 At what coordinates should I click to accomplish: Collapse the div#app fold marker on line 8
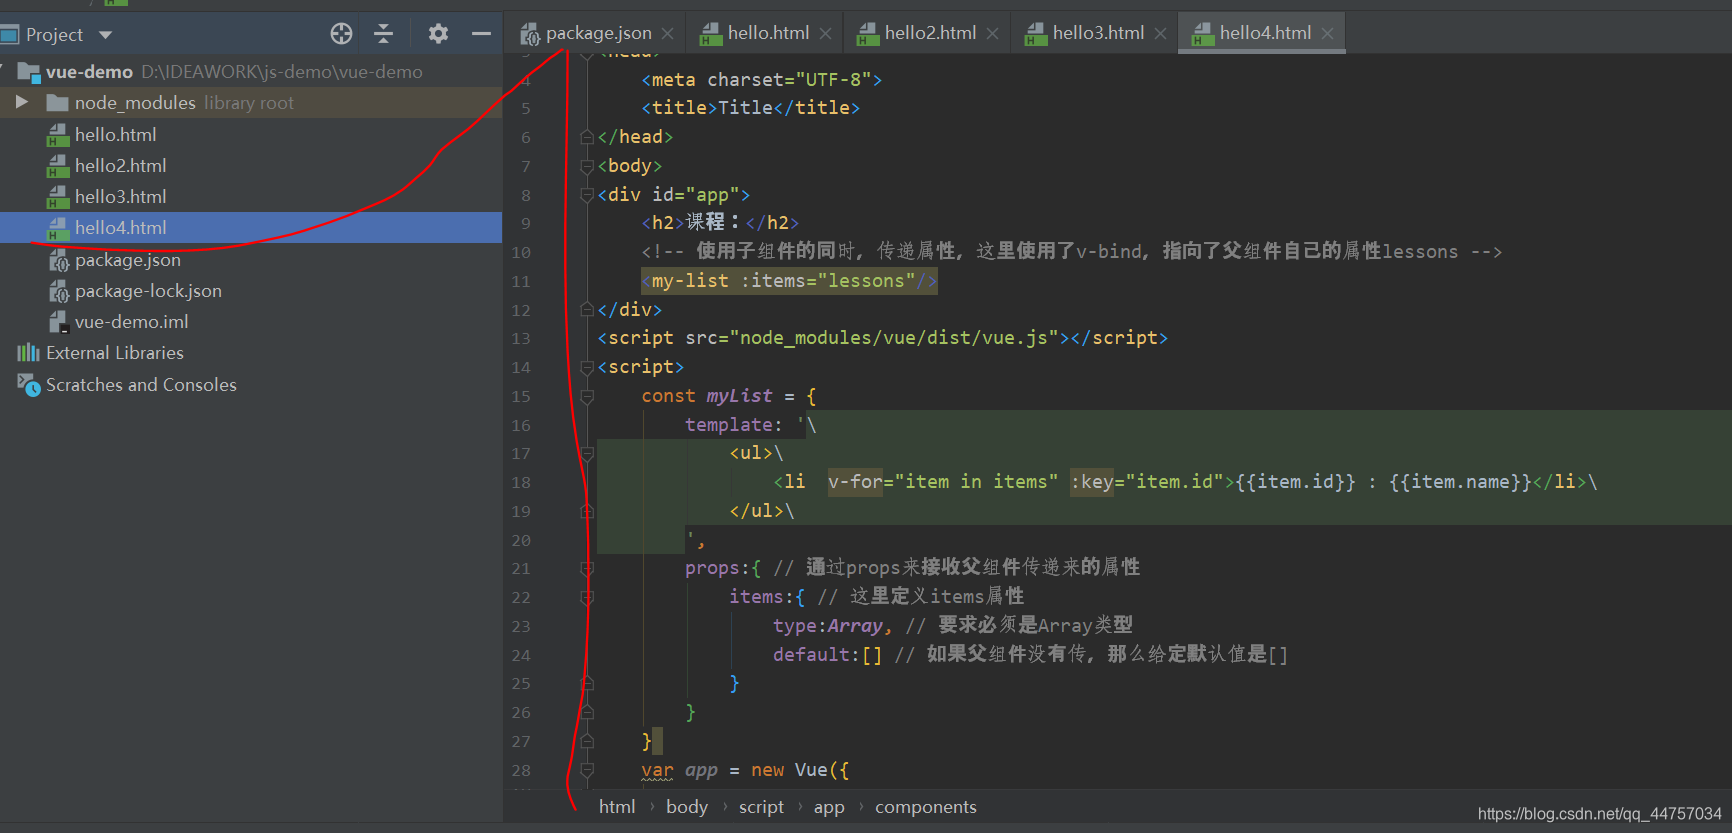coord(587,195)
